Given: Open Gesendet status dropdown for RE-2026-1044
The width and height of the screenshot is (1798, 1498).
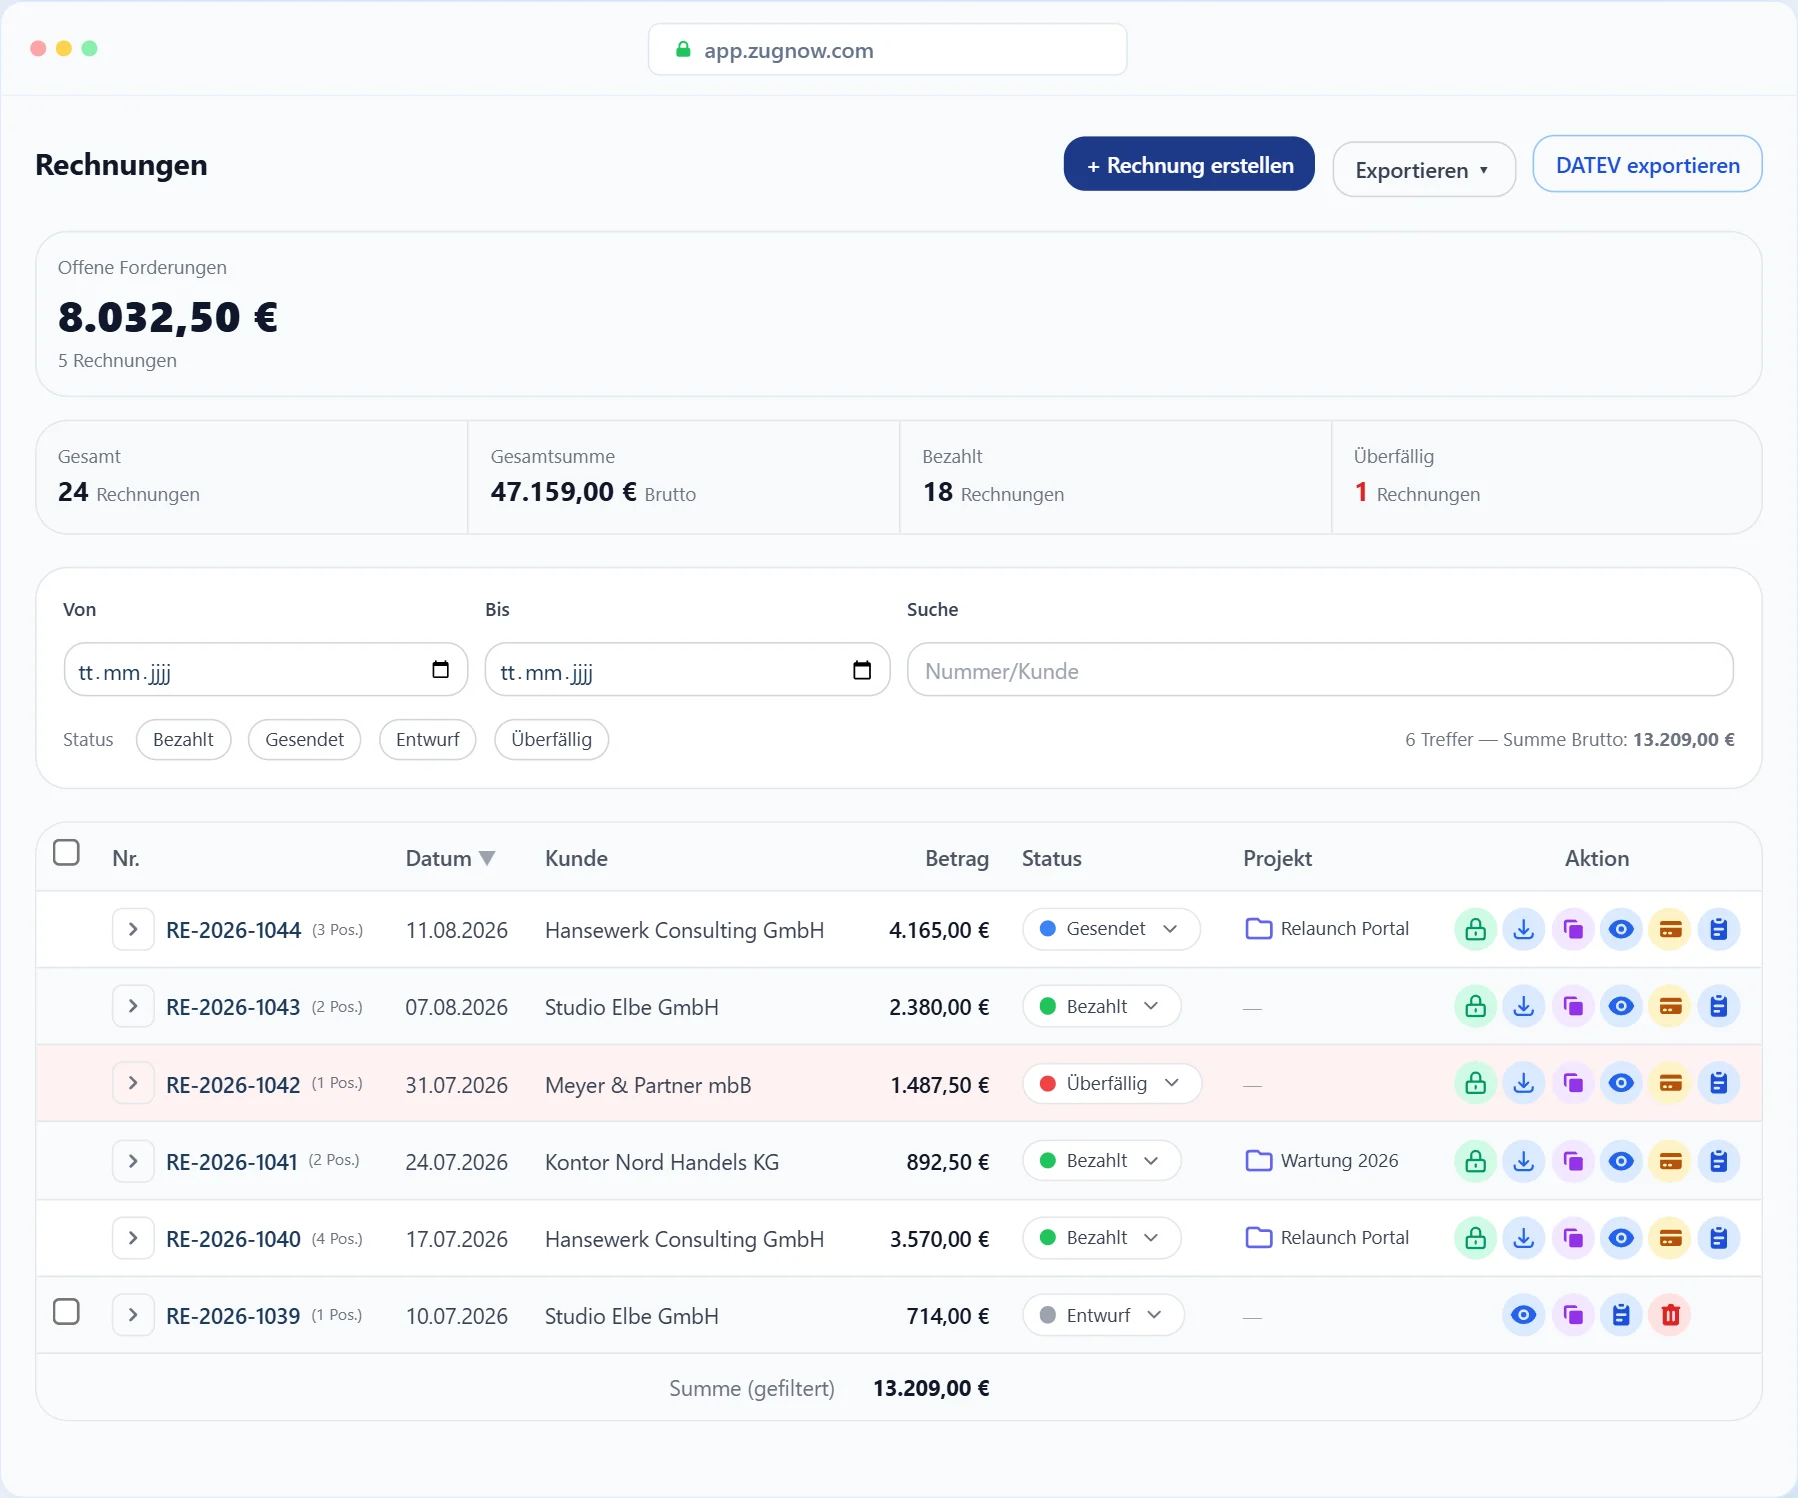Looking at the screenshot, I should 1111,929.
